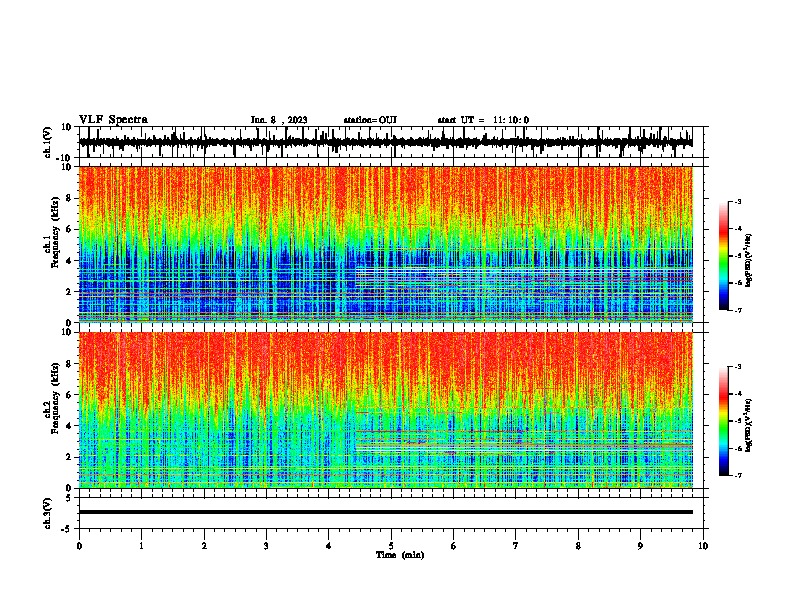Image resolution: width=792 pixels, height=612 pixels.
Task: Click the time axis tick label "8"
Action: pos(578,546)
